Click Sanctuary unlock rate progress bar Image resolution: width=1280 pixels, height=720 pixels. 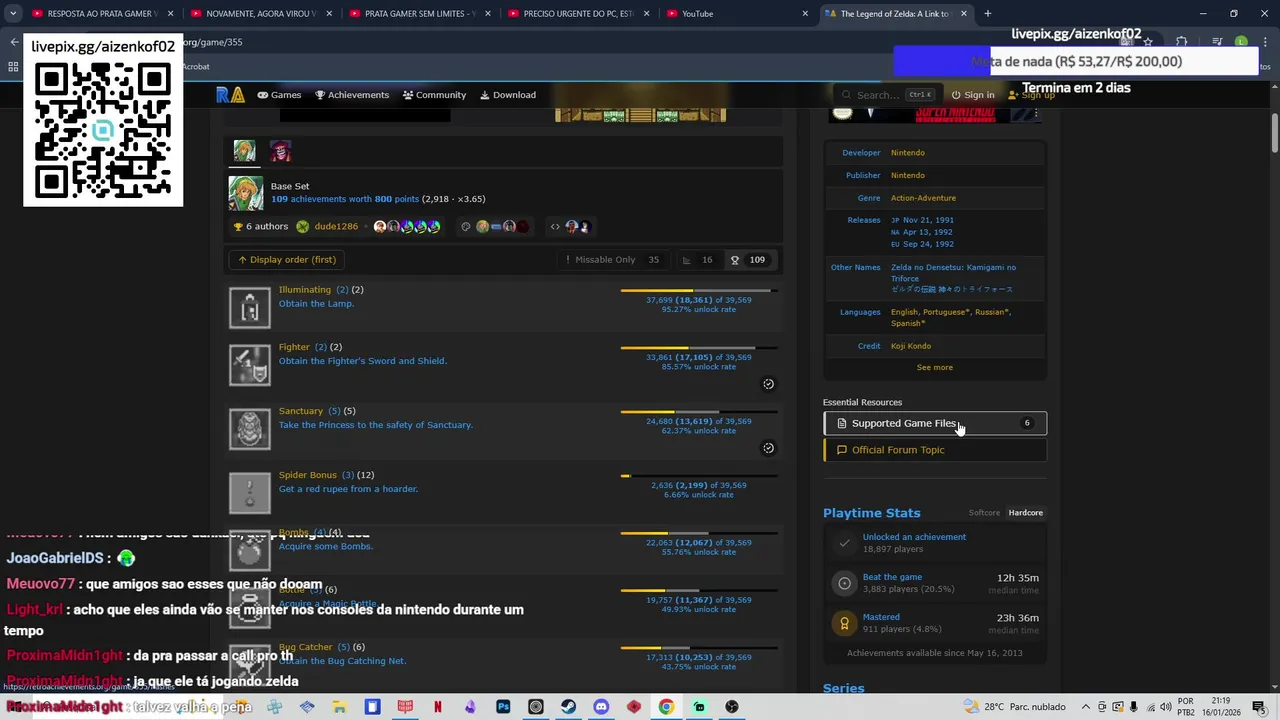(699, 412)
